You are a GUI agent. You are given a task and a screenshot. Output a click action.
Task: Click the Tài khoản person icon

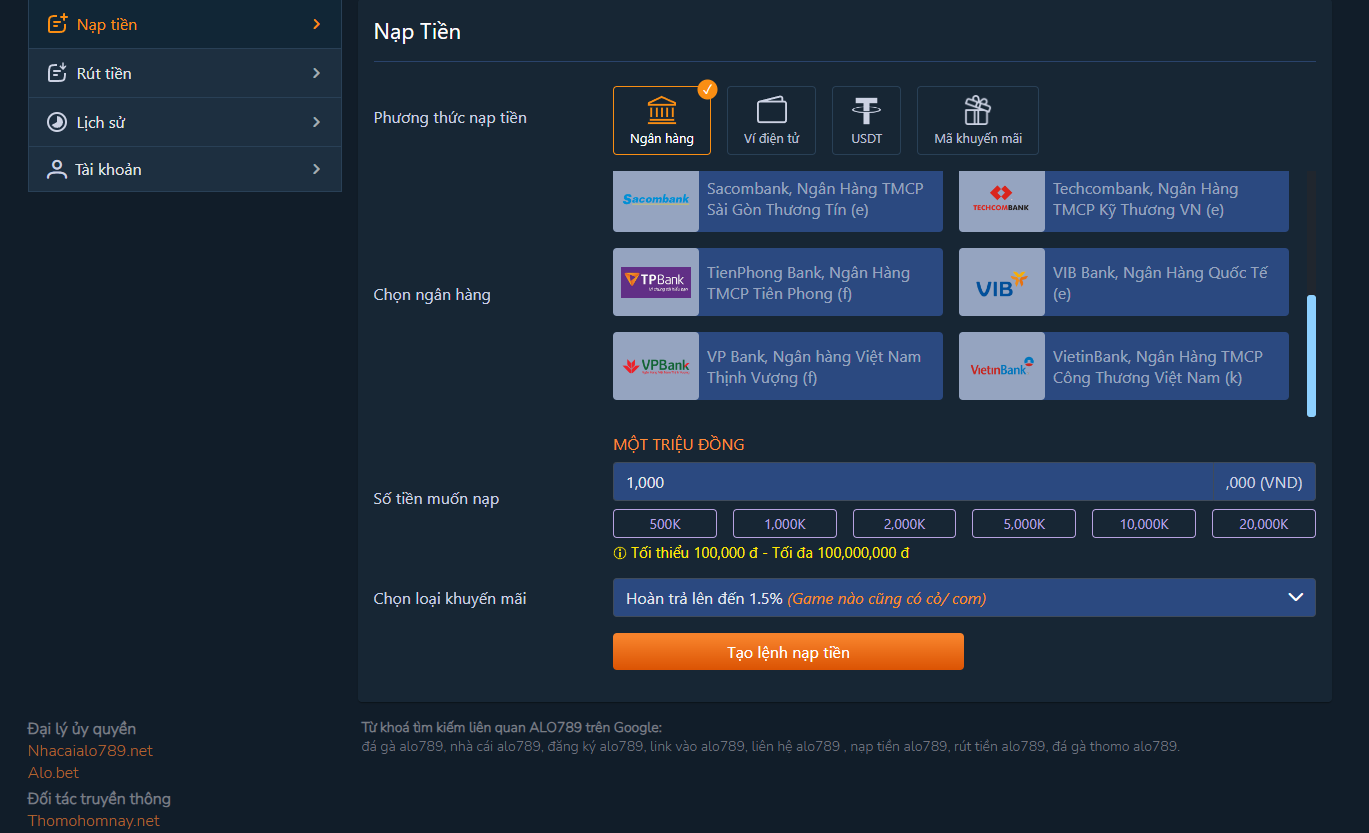click(x=57, y=169)
